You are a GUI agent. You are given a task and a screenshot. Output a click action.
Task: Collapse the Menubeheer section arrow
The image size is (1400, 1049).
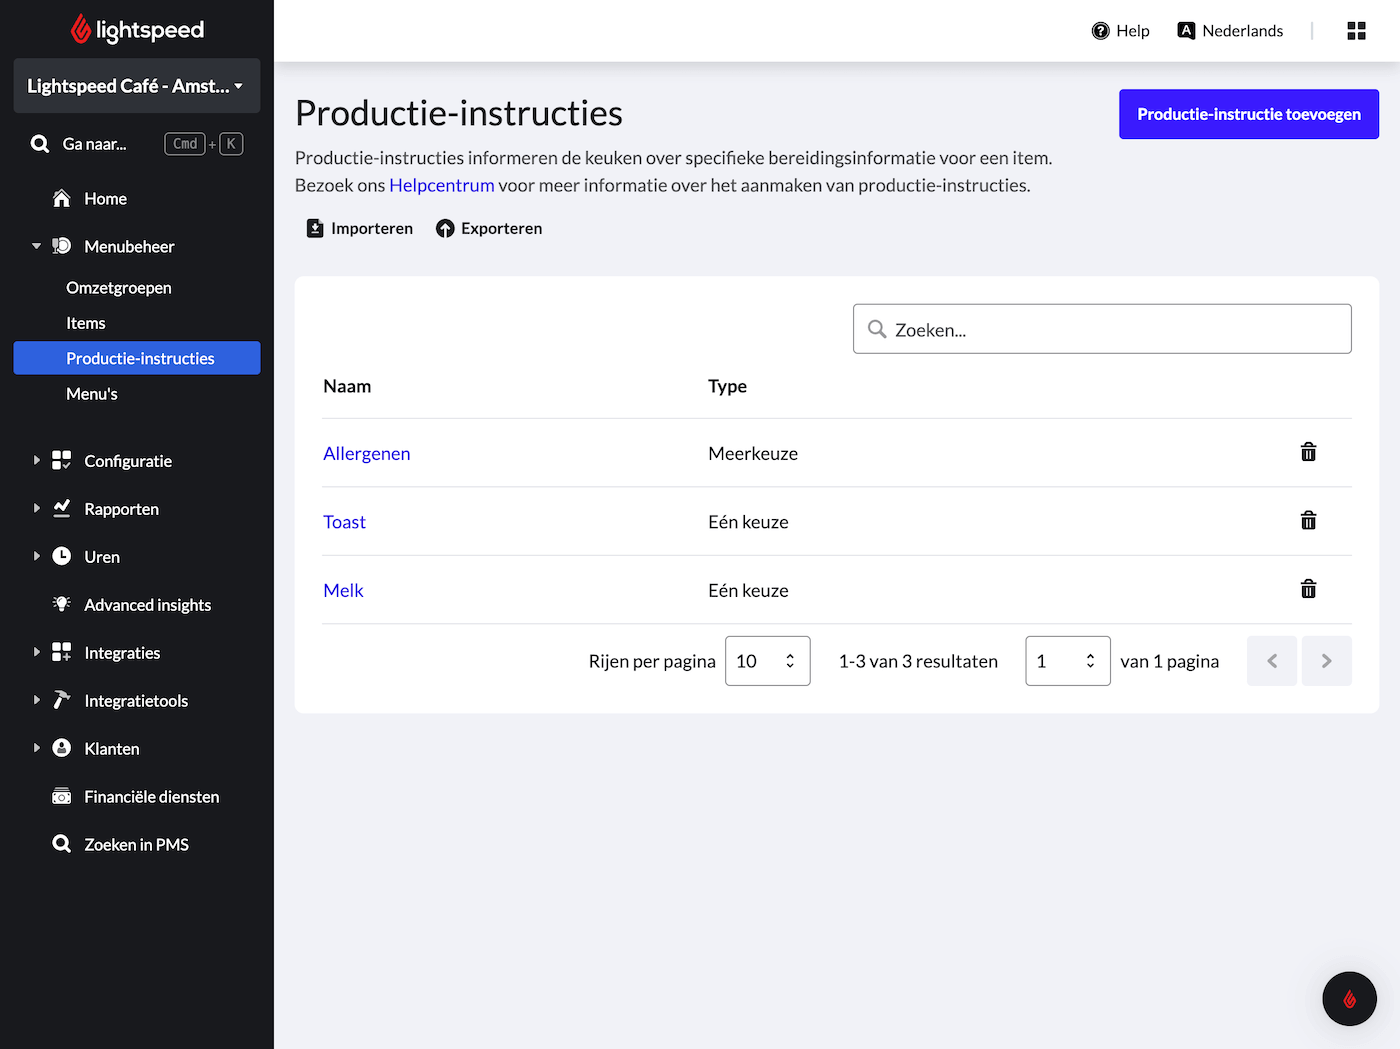click(36, 246)
